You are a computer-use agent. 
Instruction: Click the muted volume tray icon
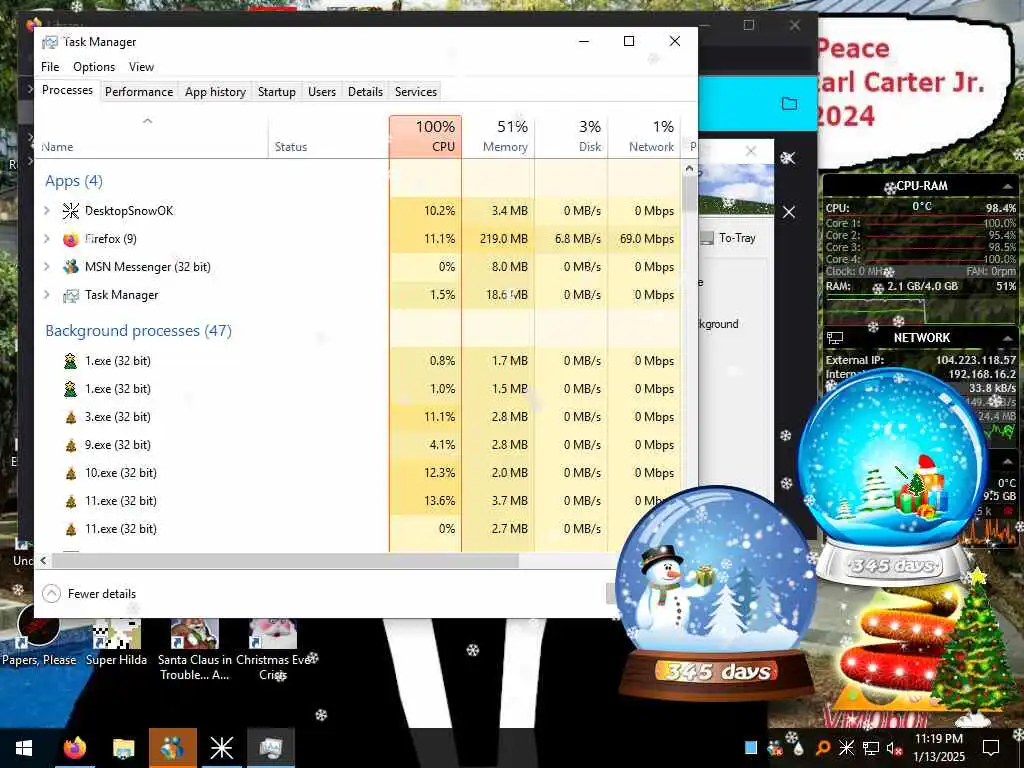pyautogui.click(x=893, y=748)
